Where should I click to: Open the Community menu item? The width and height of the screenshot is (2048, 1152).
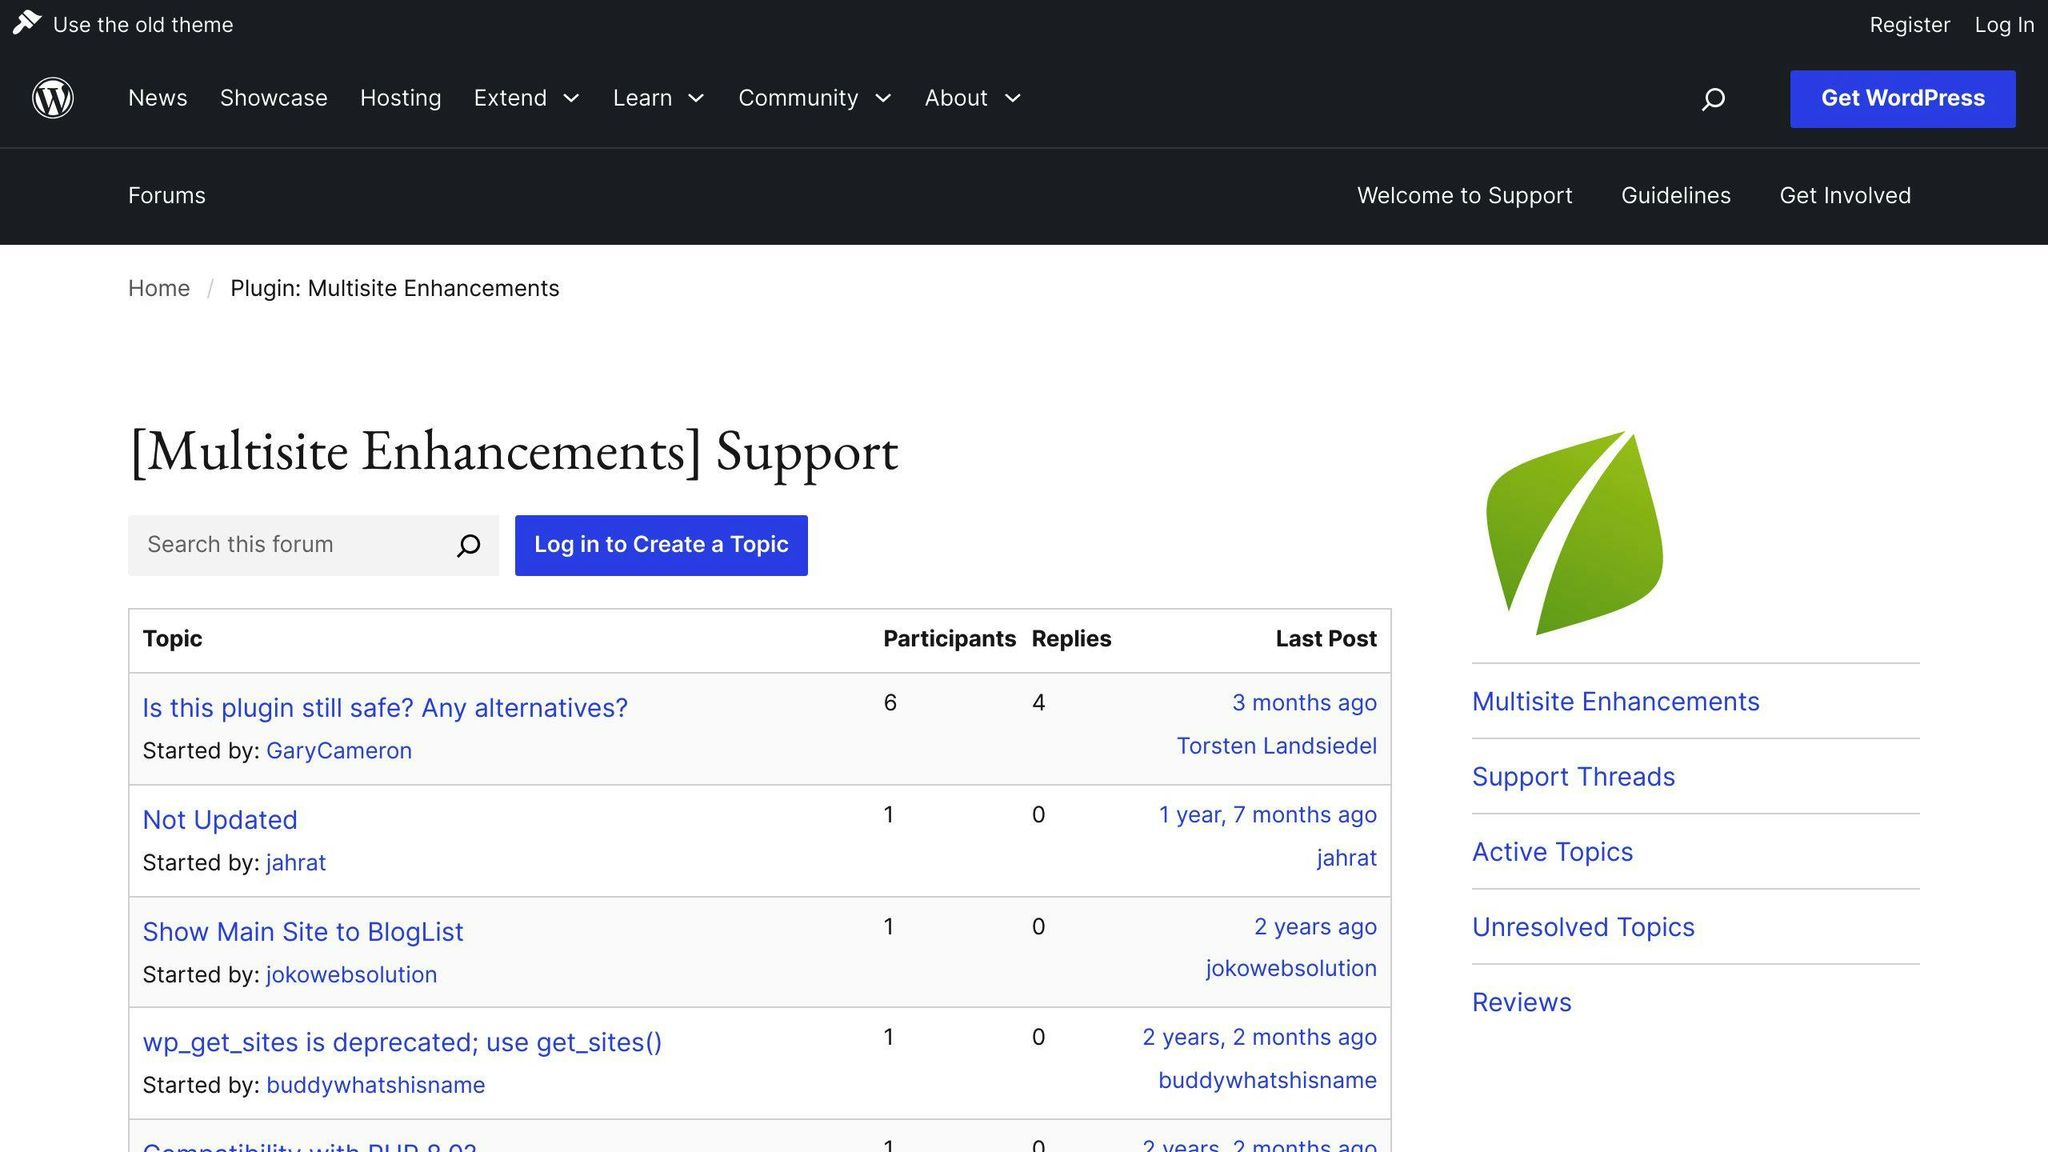pyautogui.click(x=798, y=98)
